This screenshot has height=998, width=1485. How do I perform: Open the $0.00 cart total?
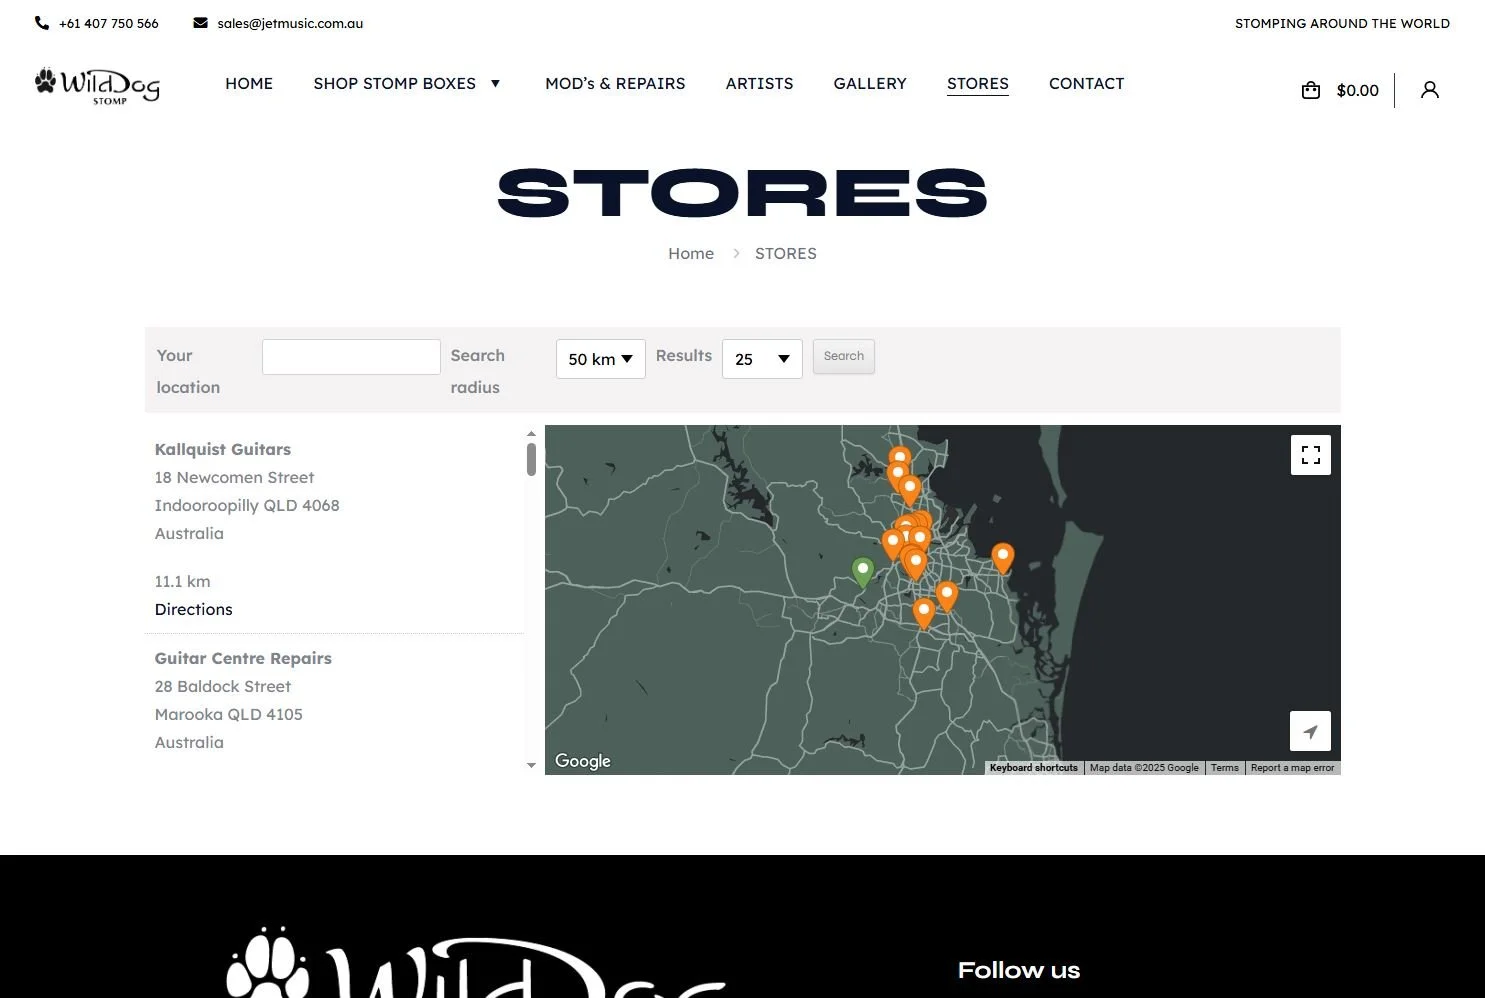(x=1357, y=90)
